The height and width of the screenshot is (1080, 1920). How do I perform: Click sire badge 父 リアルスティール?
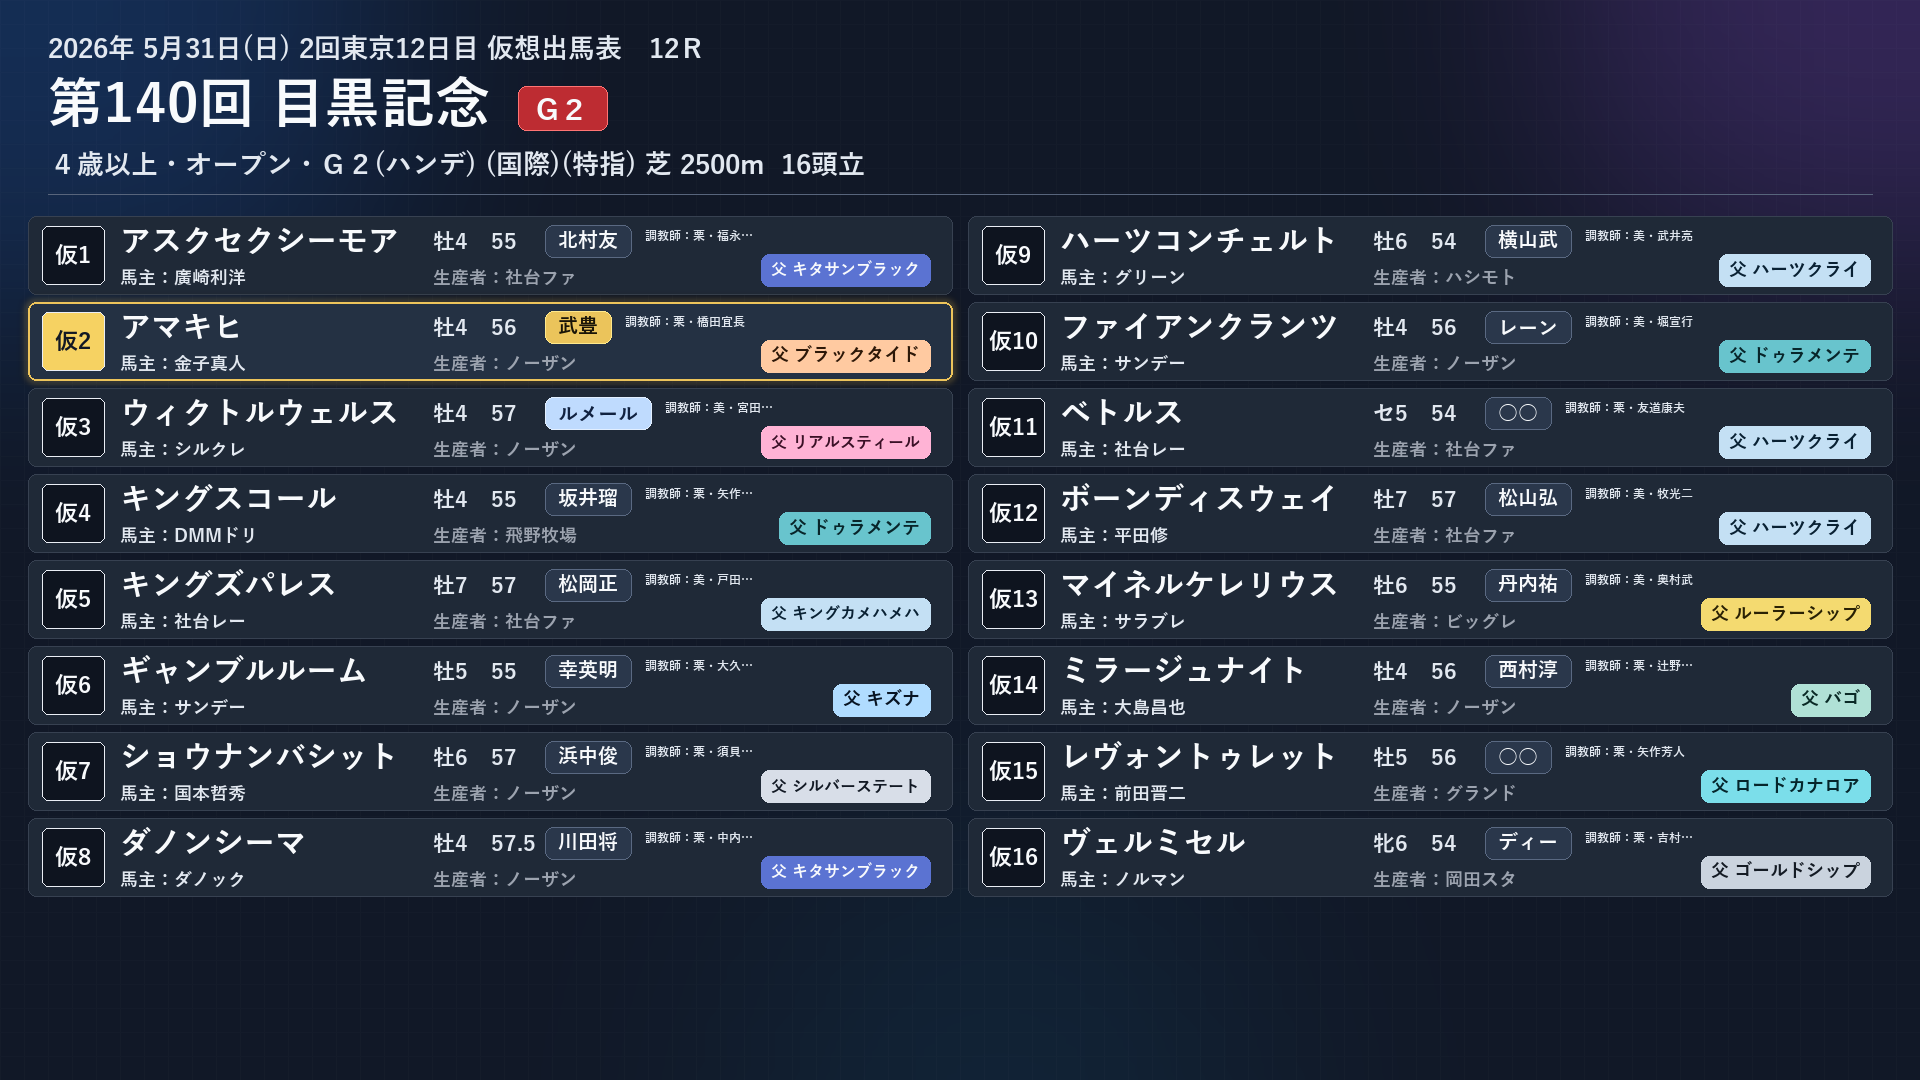pos(846,442)
